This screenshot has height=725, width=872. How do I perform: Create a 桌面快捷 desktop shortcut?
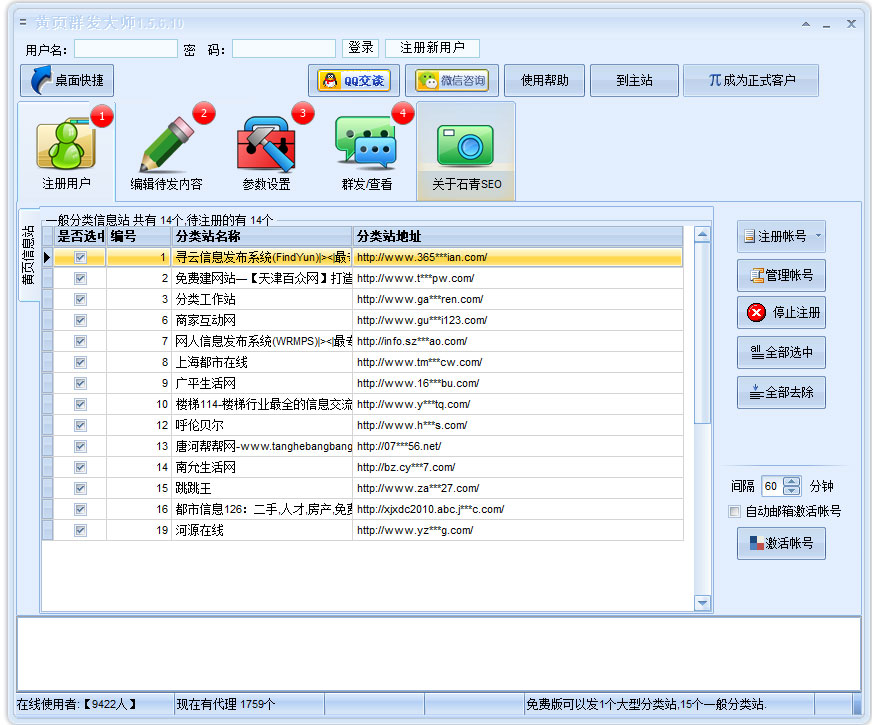pos(66,80)
